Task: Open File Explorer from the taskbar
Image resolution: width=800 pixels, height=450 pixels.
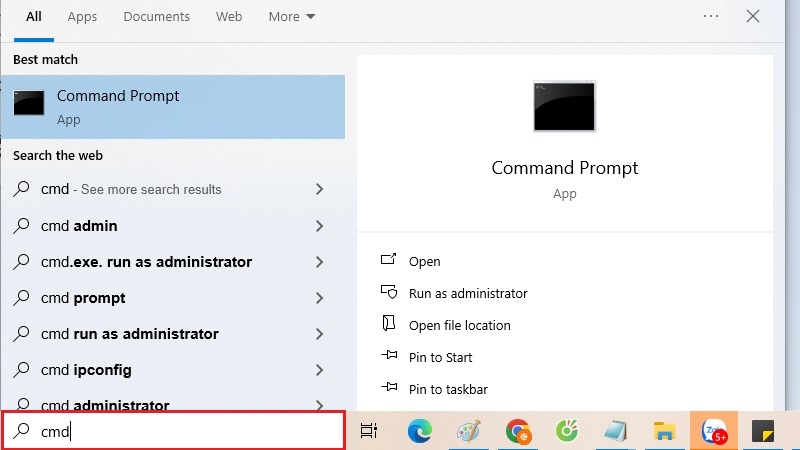Action: tap(664, 431)
